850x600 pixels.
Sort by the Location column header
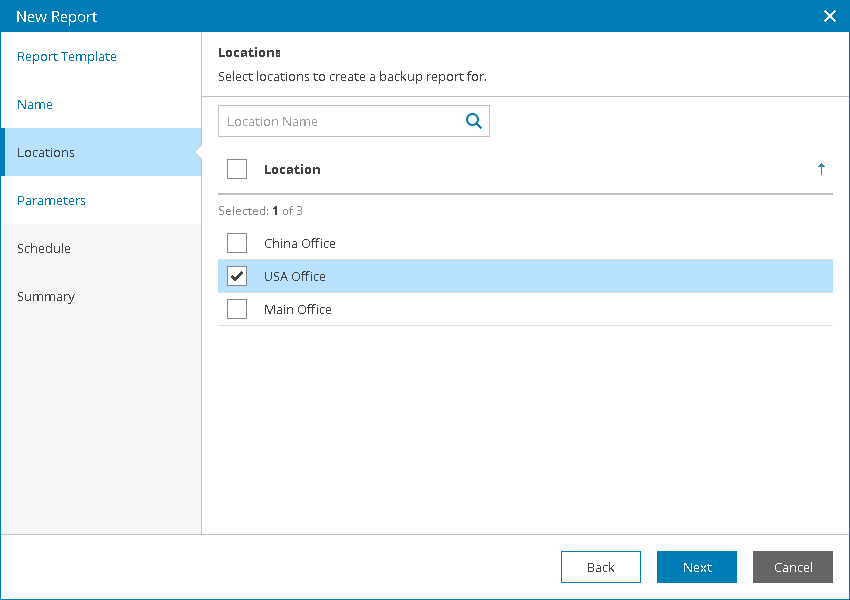[292, 169]
